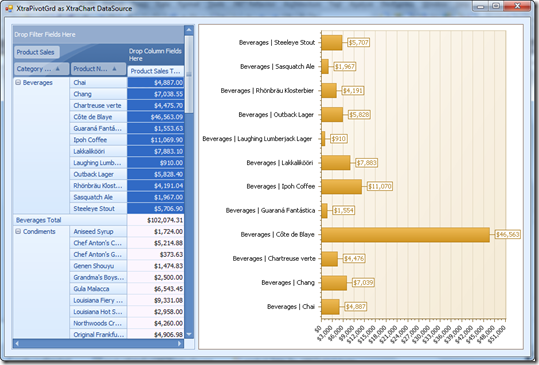Click the pivot grid horizontal scrollbar track

98,343
